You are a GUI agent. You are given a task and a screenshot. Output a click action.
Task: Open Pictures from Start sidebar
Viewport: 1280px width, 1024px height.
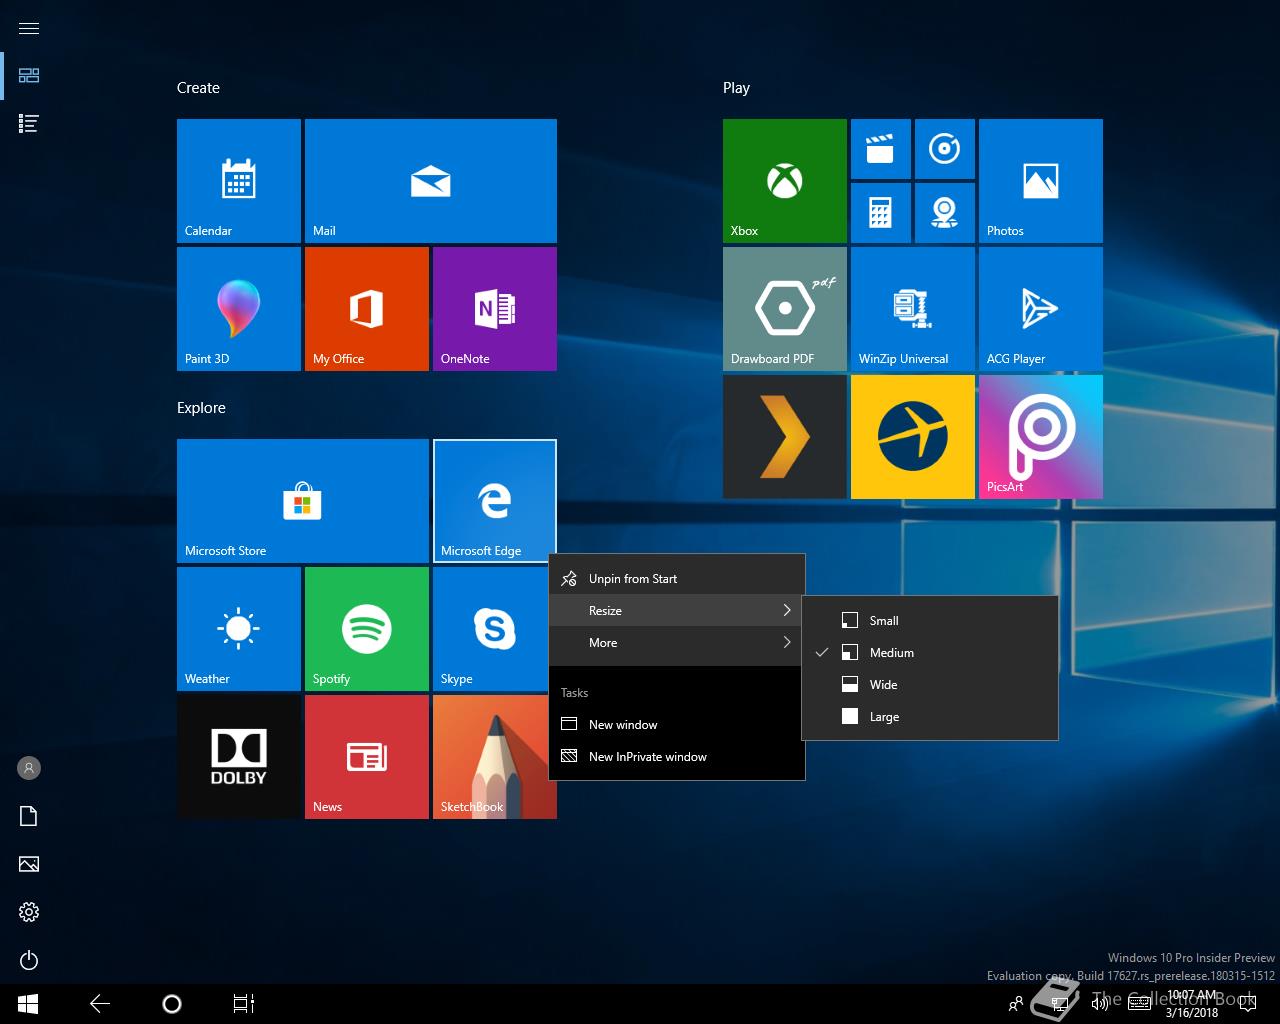tap(29, 864)
